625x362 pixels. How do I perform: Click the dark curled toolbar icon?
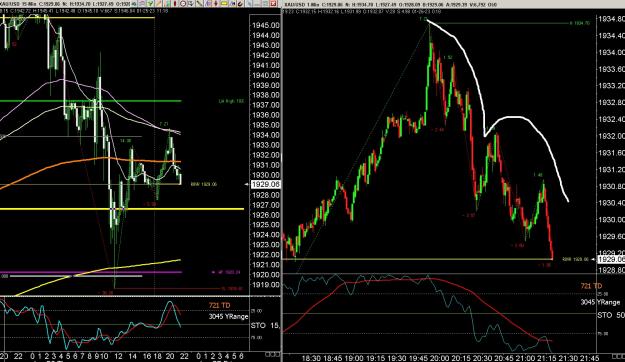240,4
